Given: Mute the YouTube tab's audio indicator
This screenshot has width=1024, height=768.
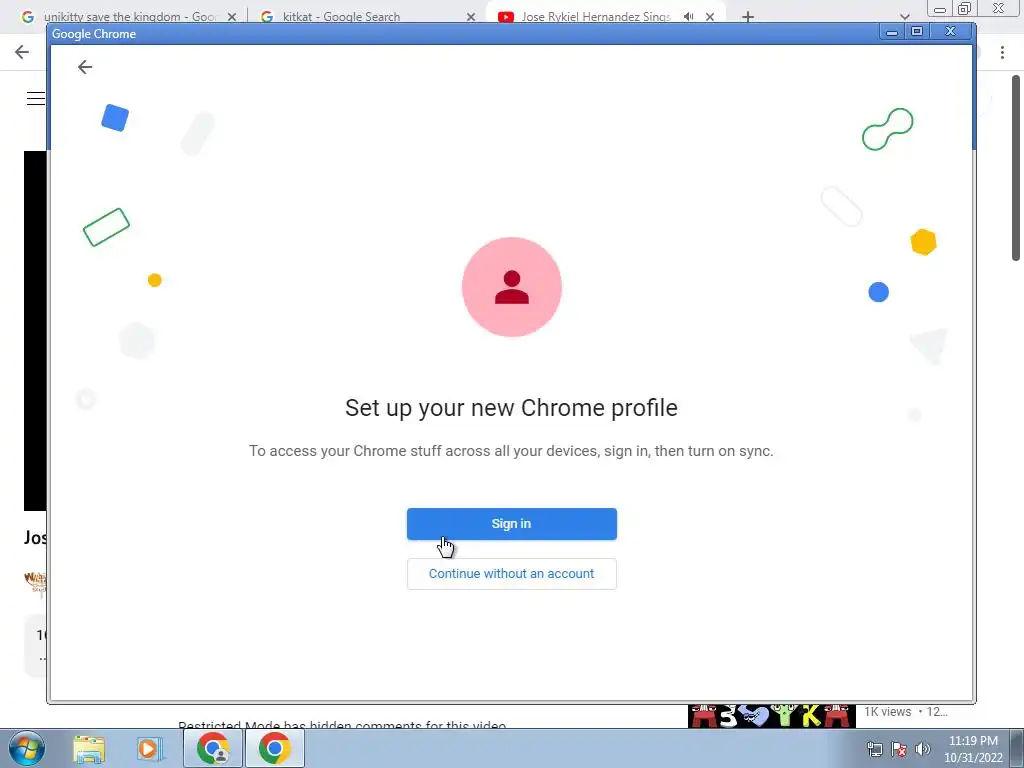Looking at the screenshot, I should pyautogui.click(x=688, y=16).
